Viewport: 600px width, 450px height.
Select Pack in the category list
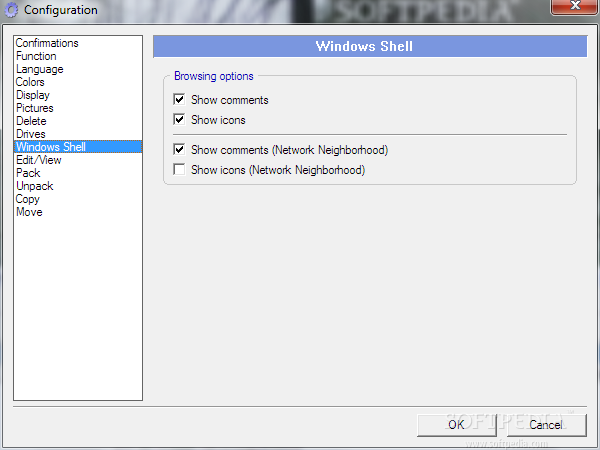point(78,173)
